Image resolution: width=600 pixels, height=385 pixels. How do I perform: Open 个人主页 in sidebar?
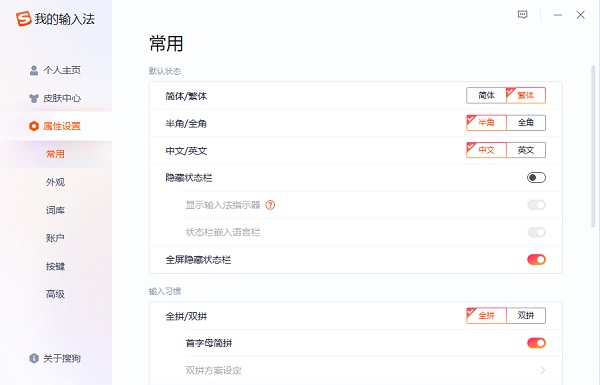[56, 70]
